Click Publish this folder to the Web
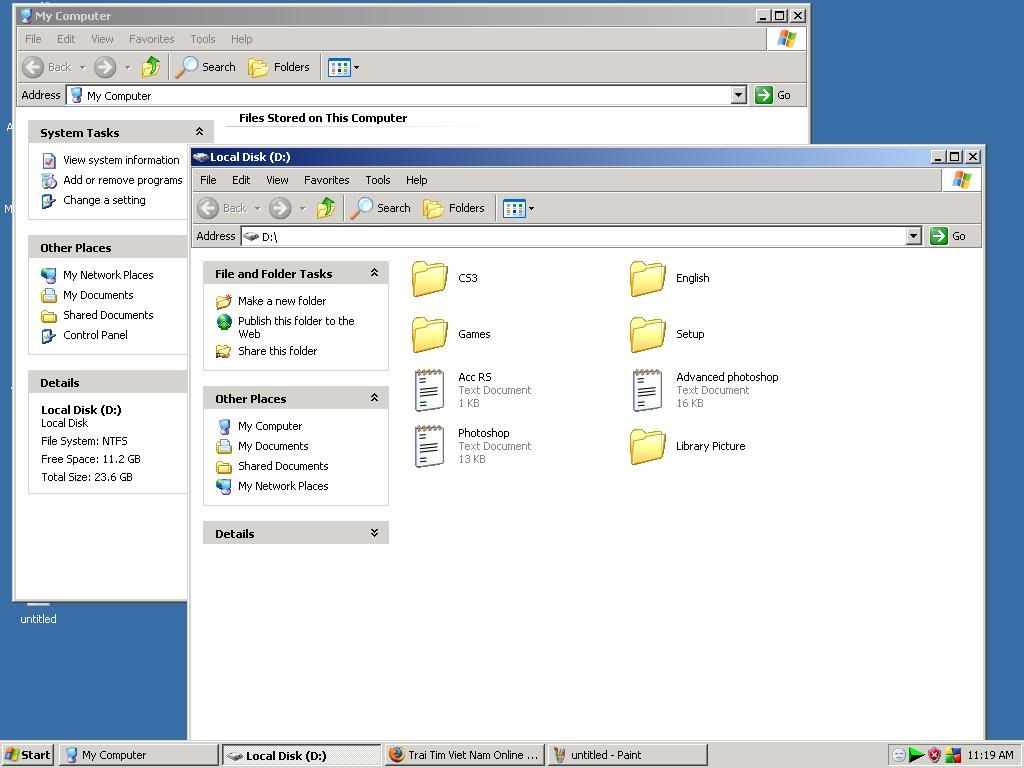The image size is (1024, 768). click(285, 327)
